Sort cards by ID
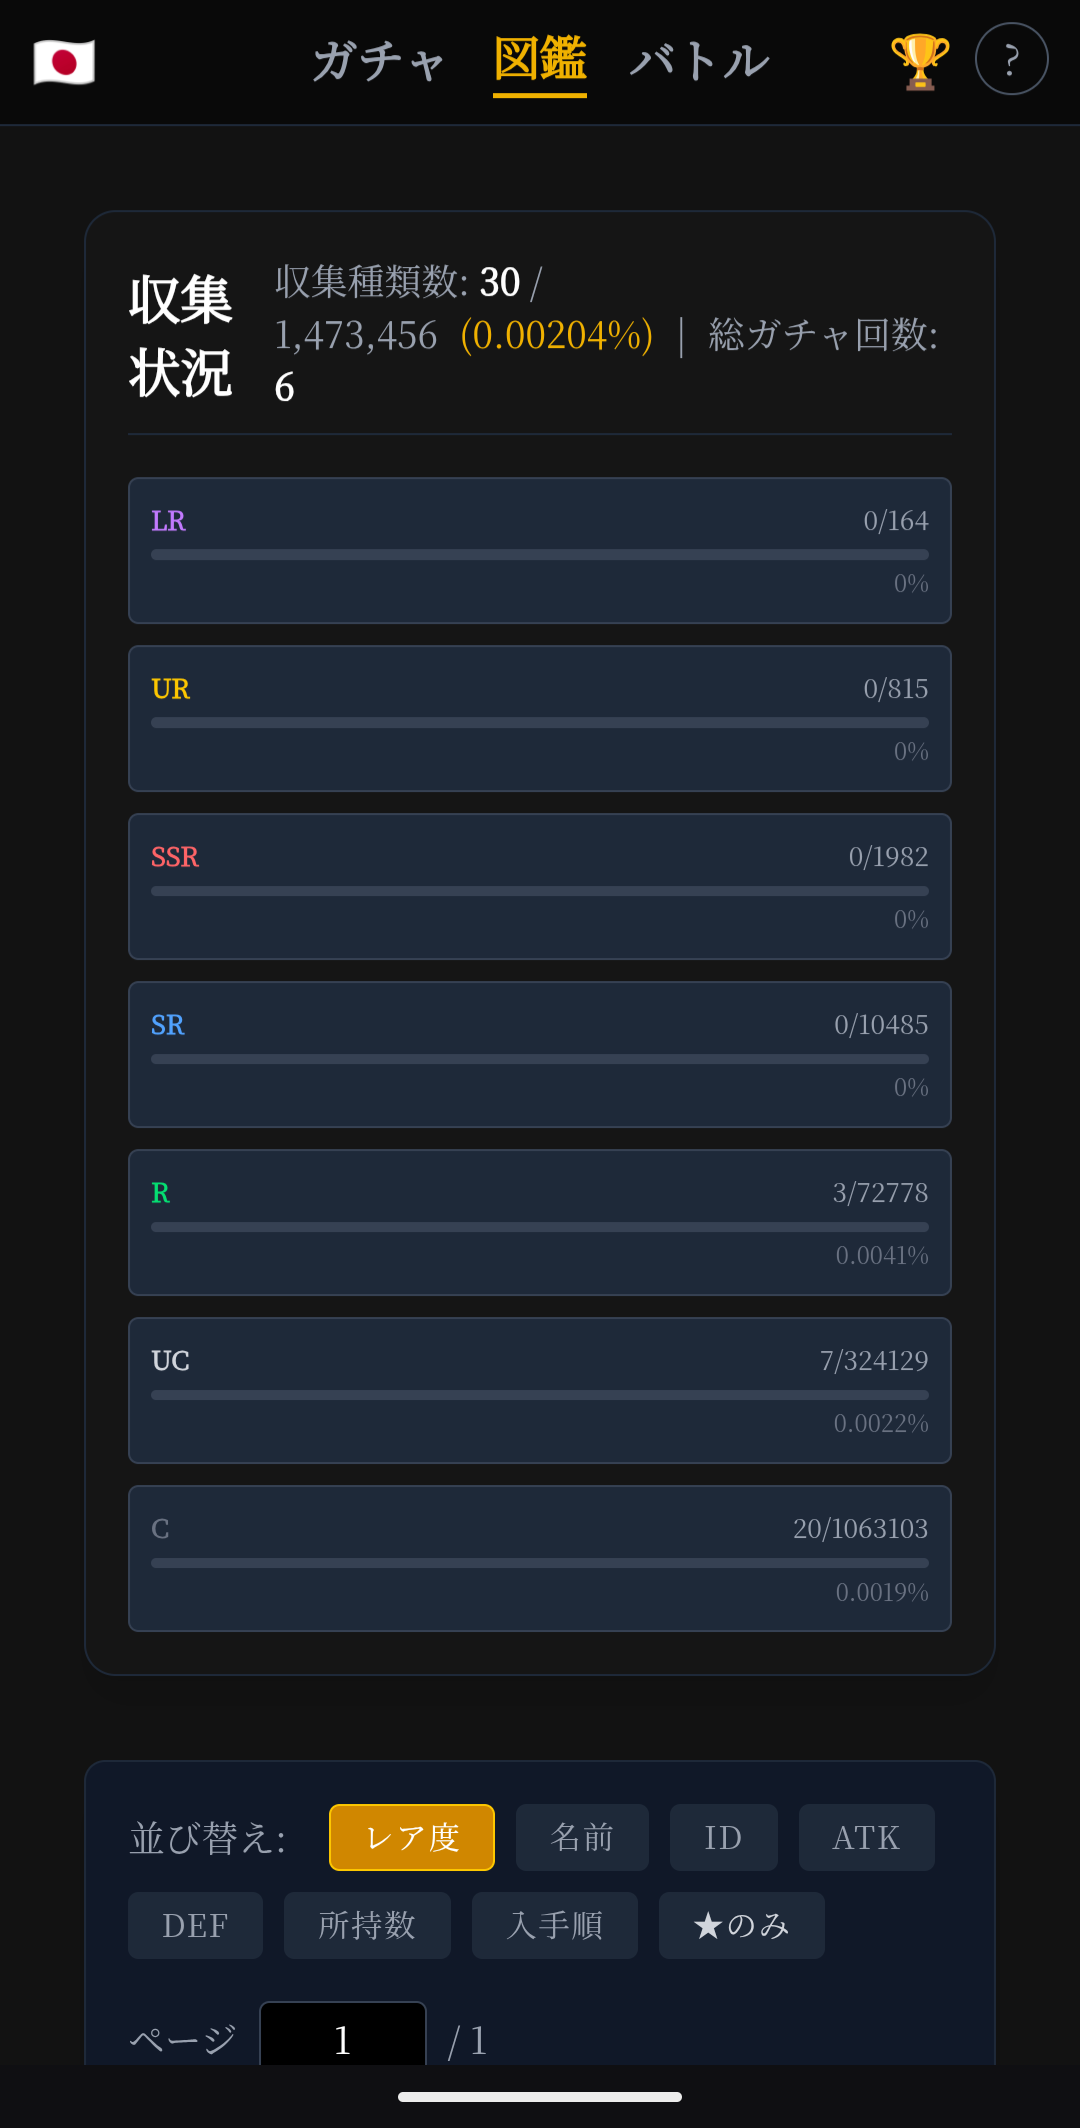The height and width of the screenshot is (2128, 1080). [723, 1837]
